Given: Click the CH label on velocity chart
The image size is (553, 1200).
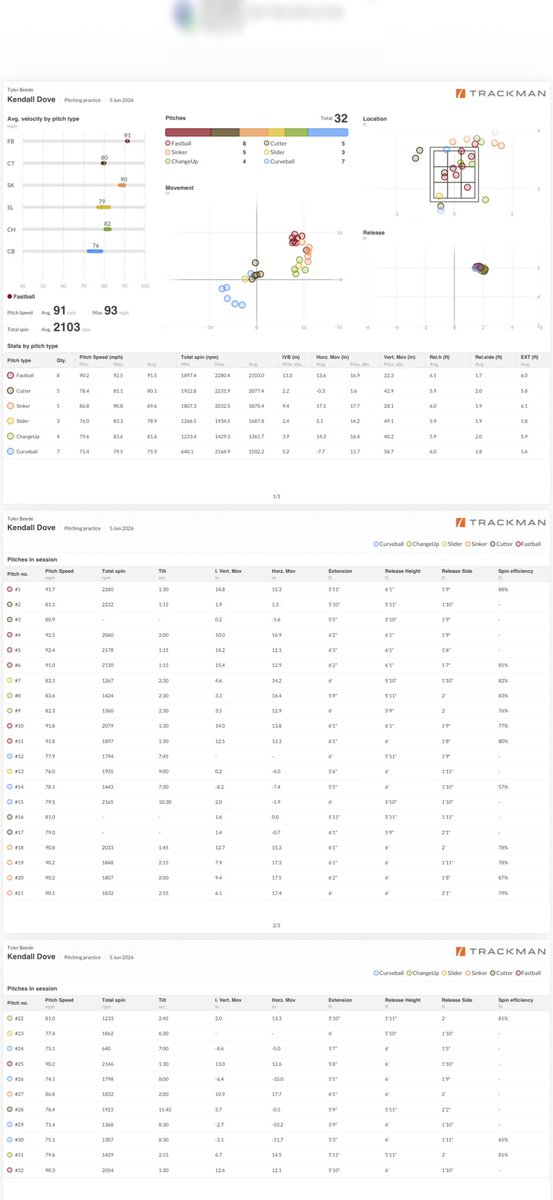Looking at the screenshot, I should click(x=11, y=229).
